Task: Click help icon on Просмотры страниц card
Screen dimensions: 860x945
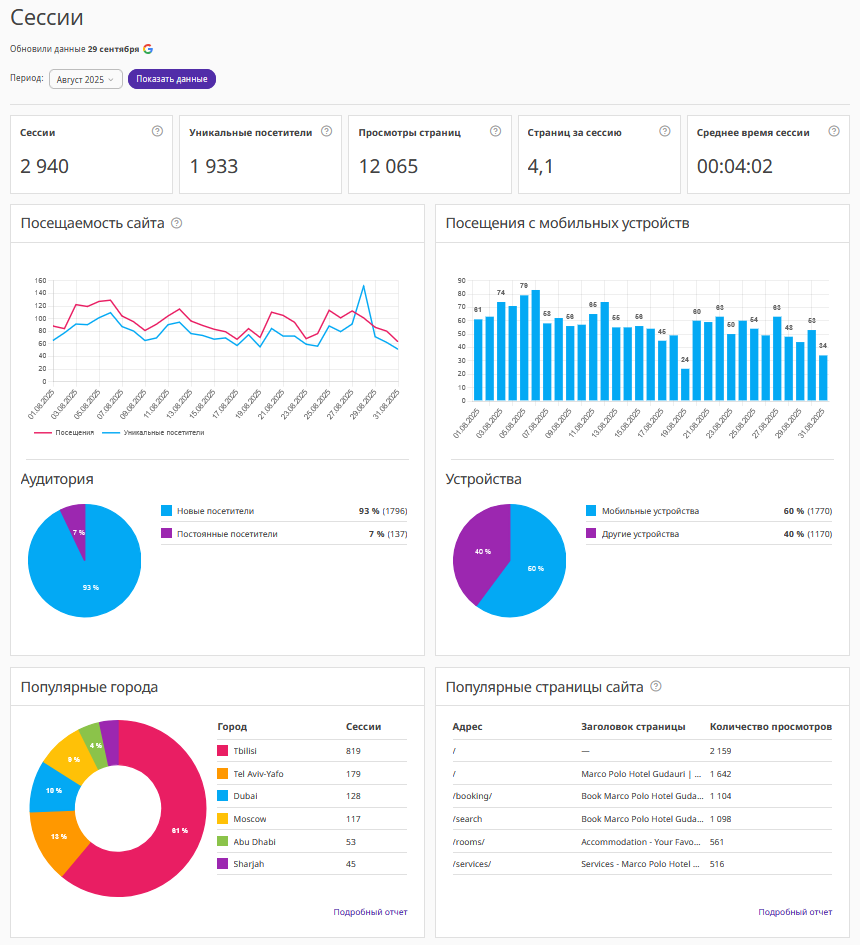Action: pos(495,131)
